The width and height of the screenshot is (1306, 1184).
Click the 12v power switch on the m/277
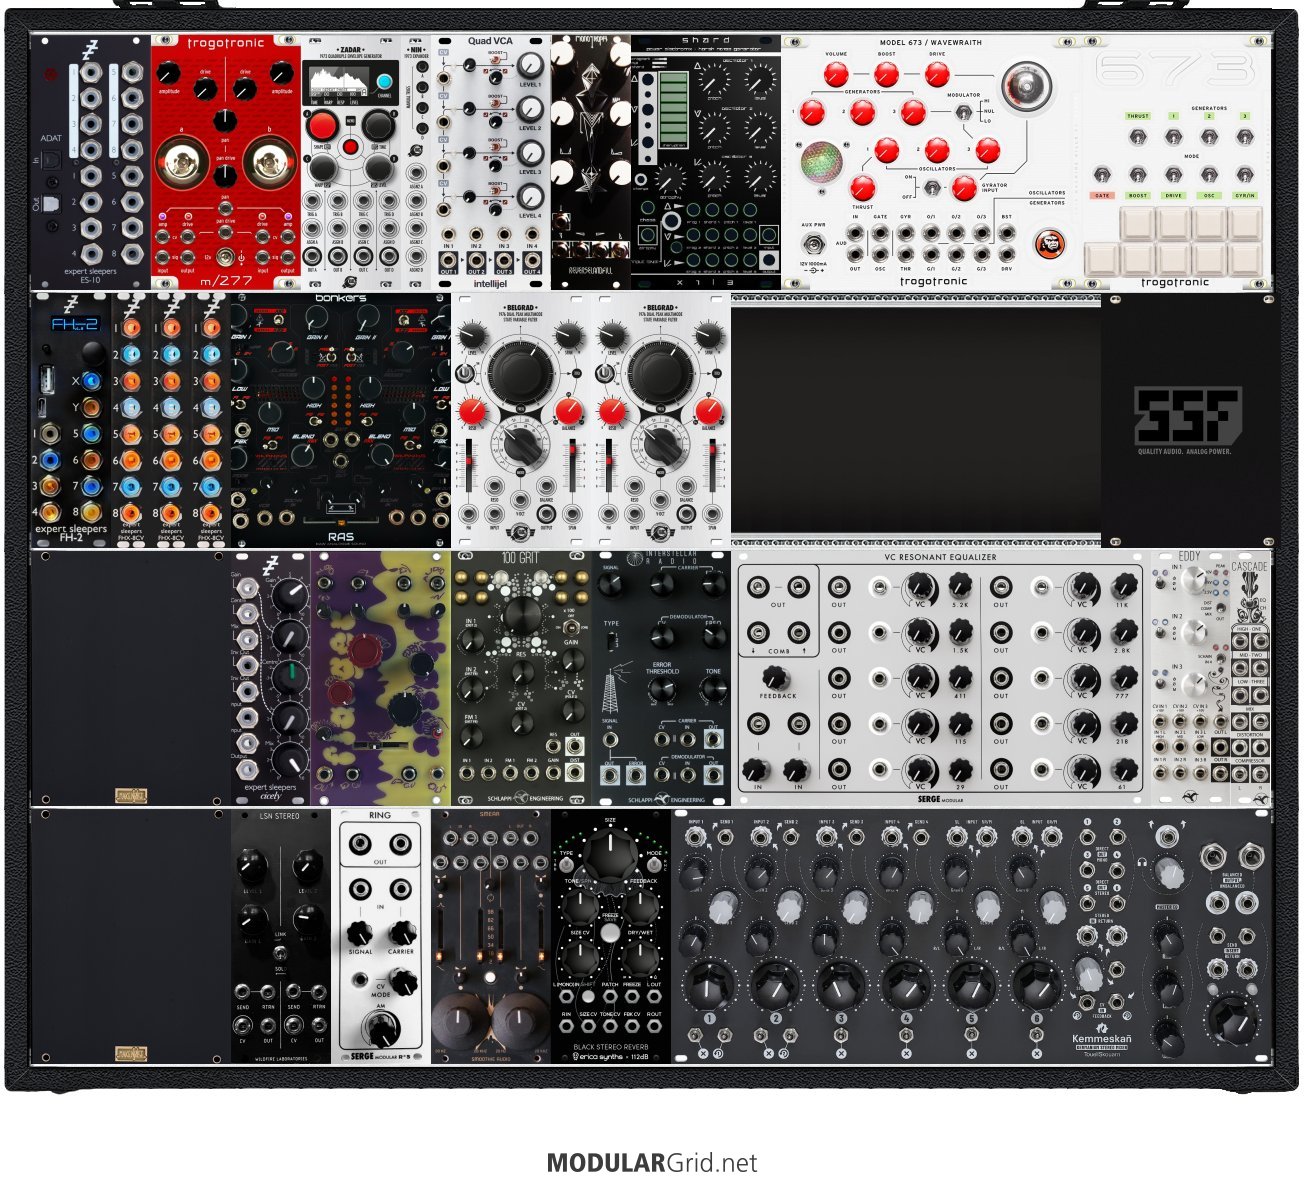226,259
